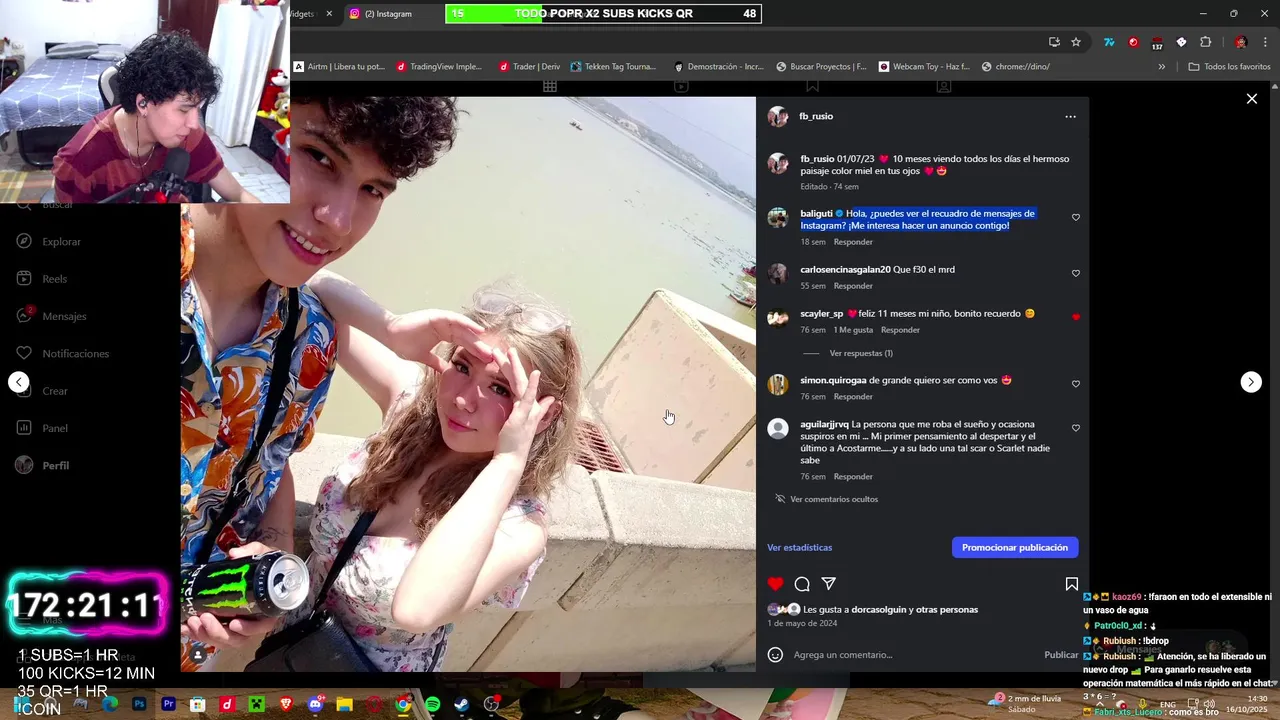This screenshot has height=720, width=1280.
Task: Open Explorar in Instagram sidebar
Action: (x=61, y=242)
